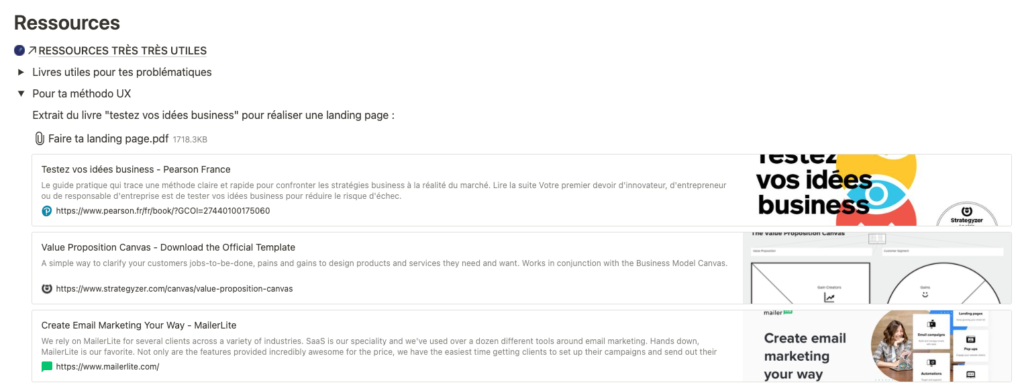Click the Pearson blue favicon icon
1024x389 pixels.
tap(47, 211)
